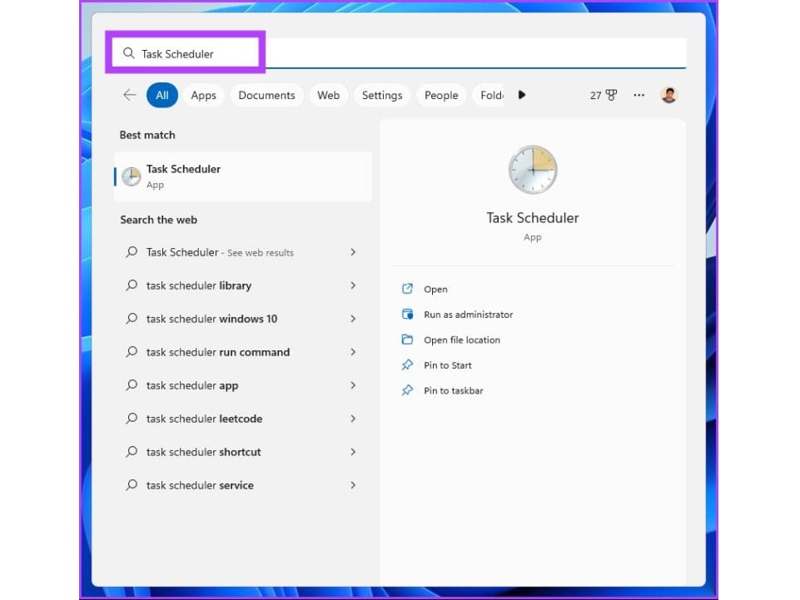This screenshot has height=600, width=800.
Task: Click the Run as administrator shield icon
Action: (x=407, y=314)
